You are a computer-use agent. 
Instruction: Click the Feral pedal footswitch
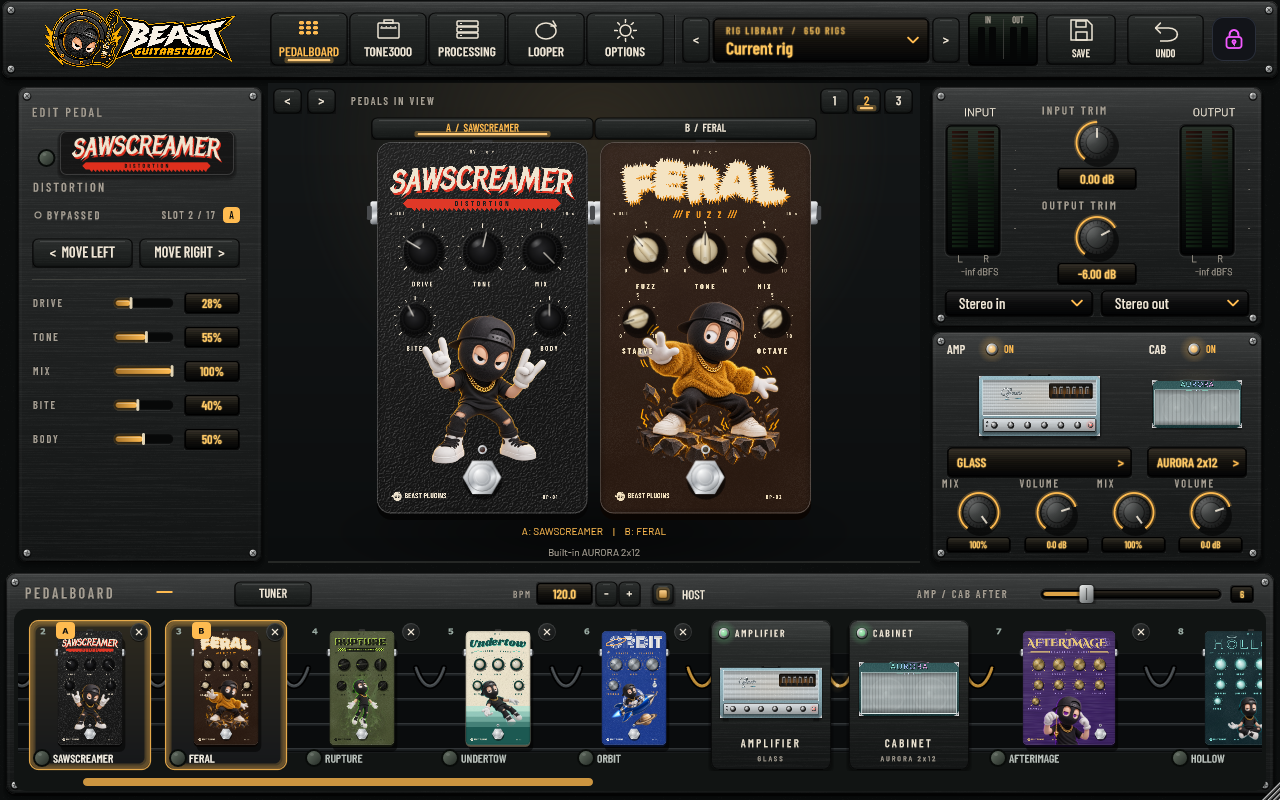pyautogui.click(x=706, y=477)
